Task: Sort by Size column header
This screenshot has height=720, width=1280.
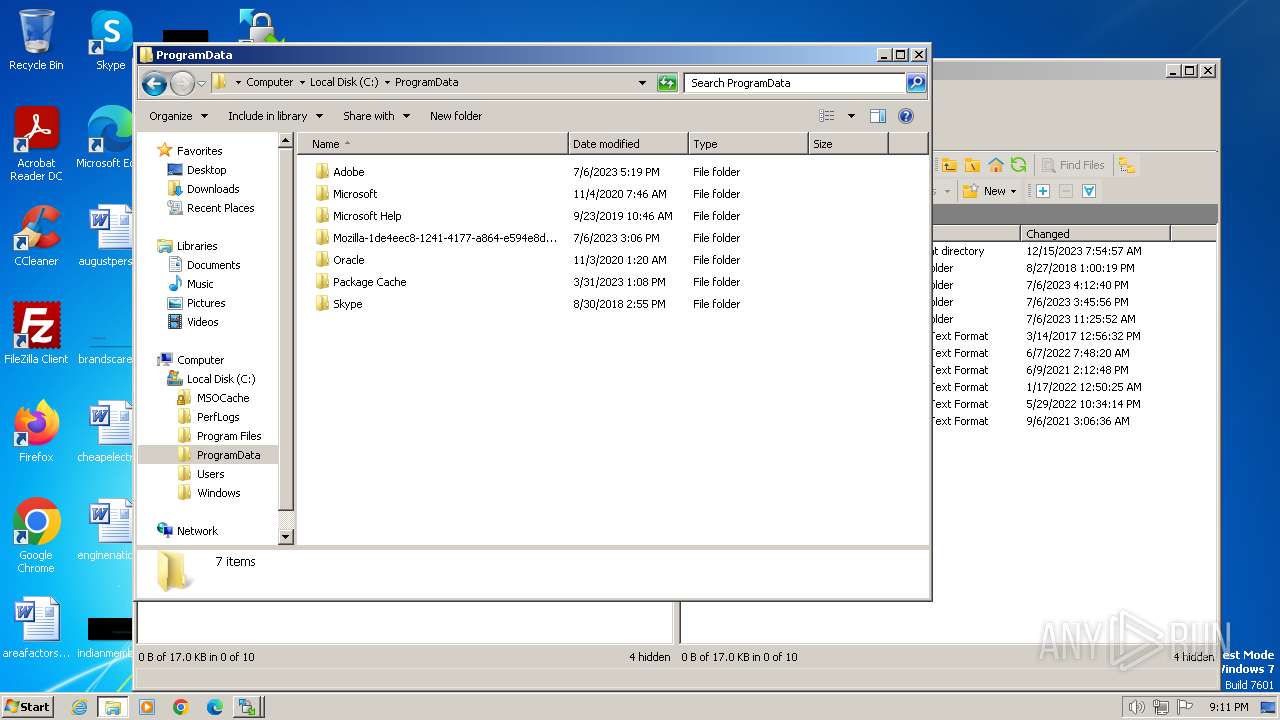Action: pos(848,144)
